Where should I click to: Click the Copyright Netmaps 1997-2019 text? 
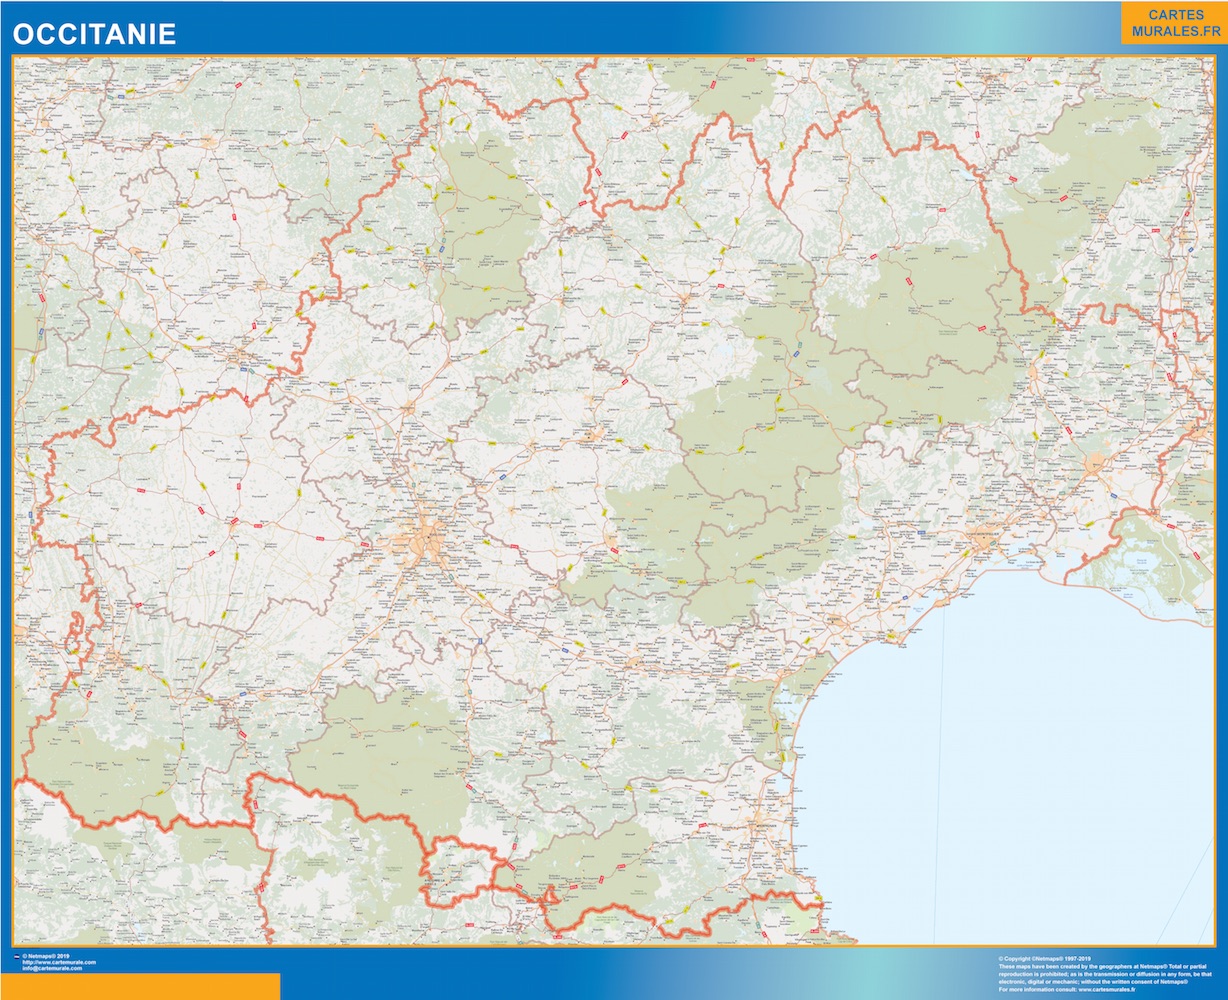tap(1043, 959)
